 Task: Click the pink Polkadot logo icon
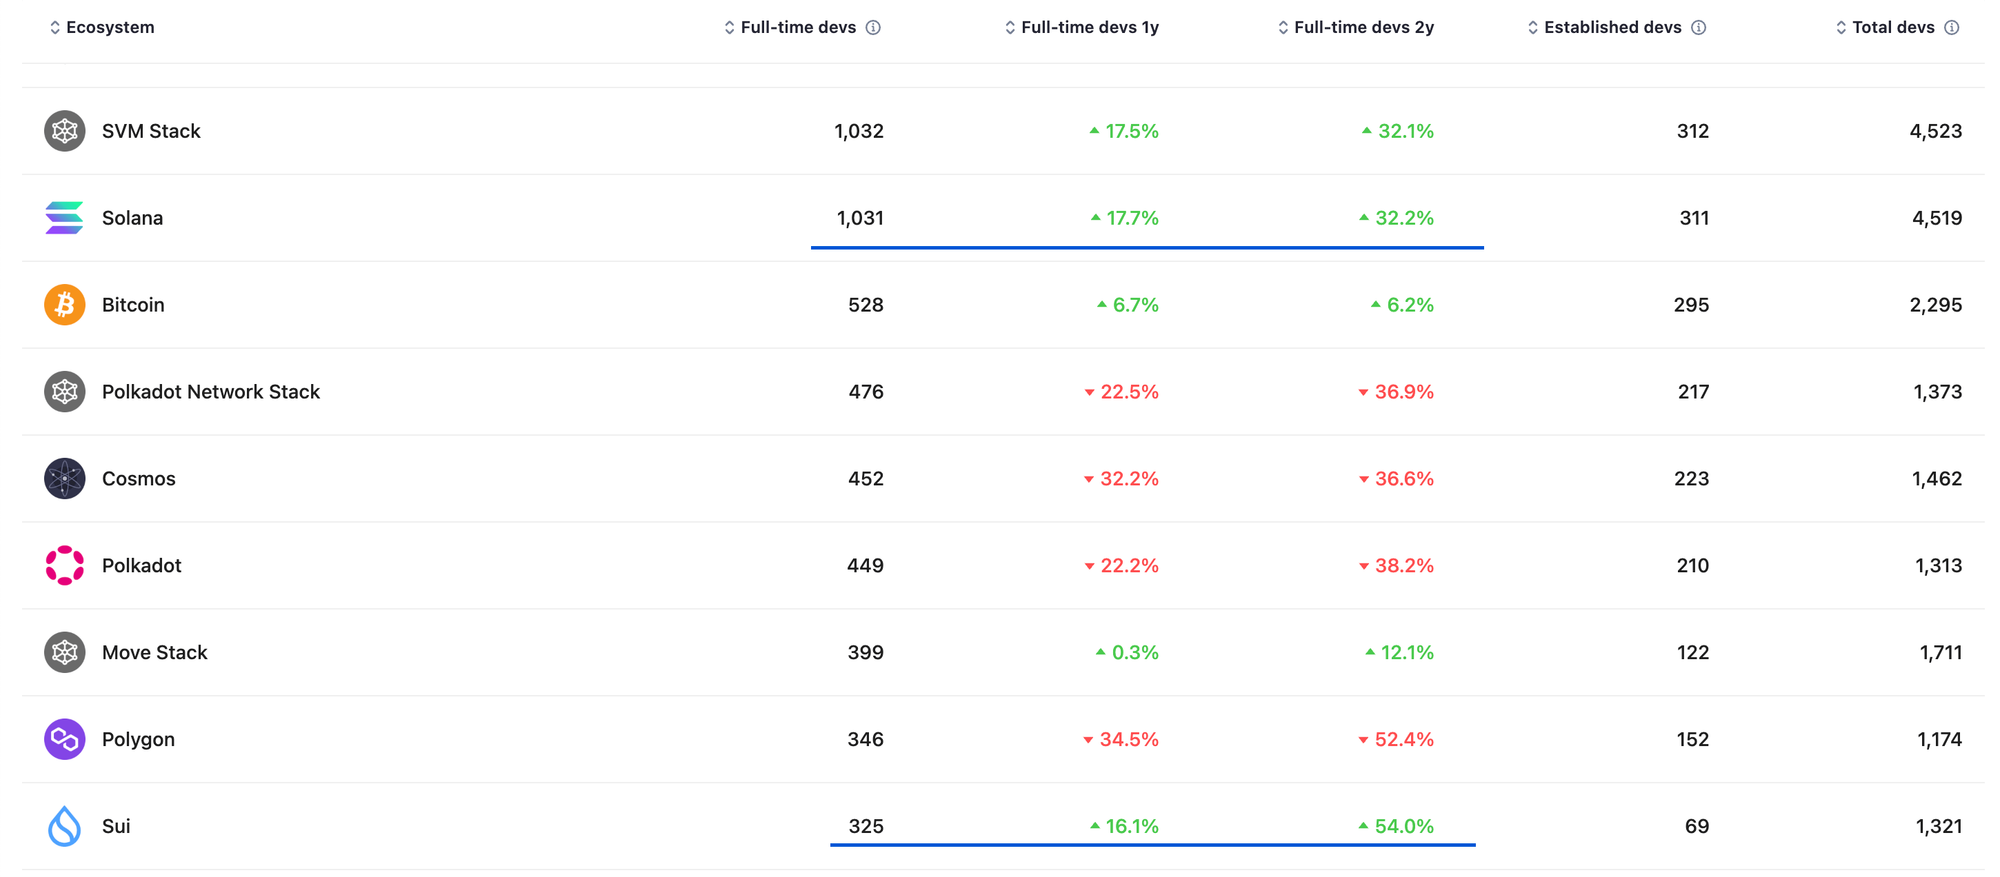point(64,565)
